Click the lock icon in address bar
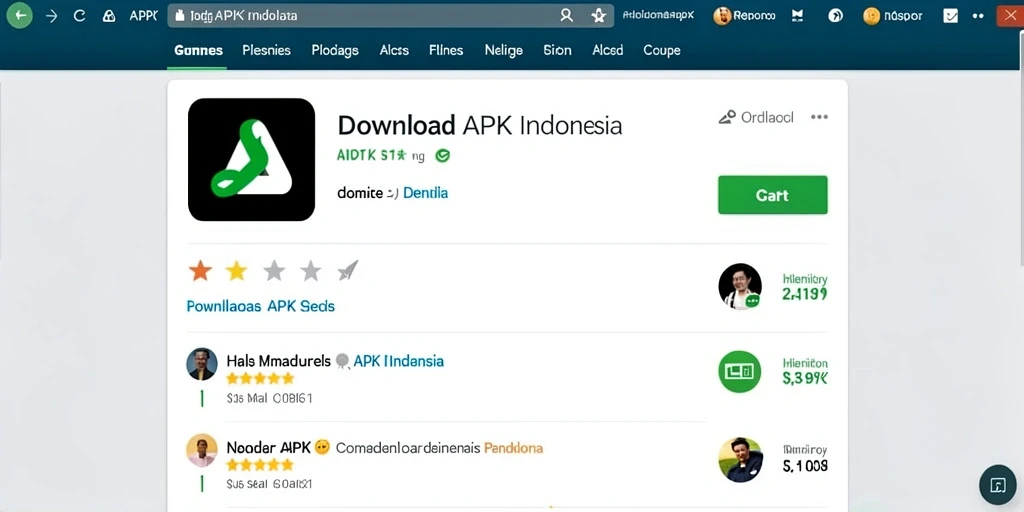The width and height of the screenshot is (1024, 512). pos(180,16)
